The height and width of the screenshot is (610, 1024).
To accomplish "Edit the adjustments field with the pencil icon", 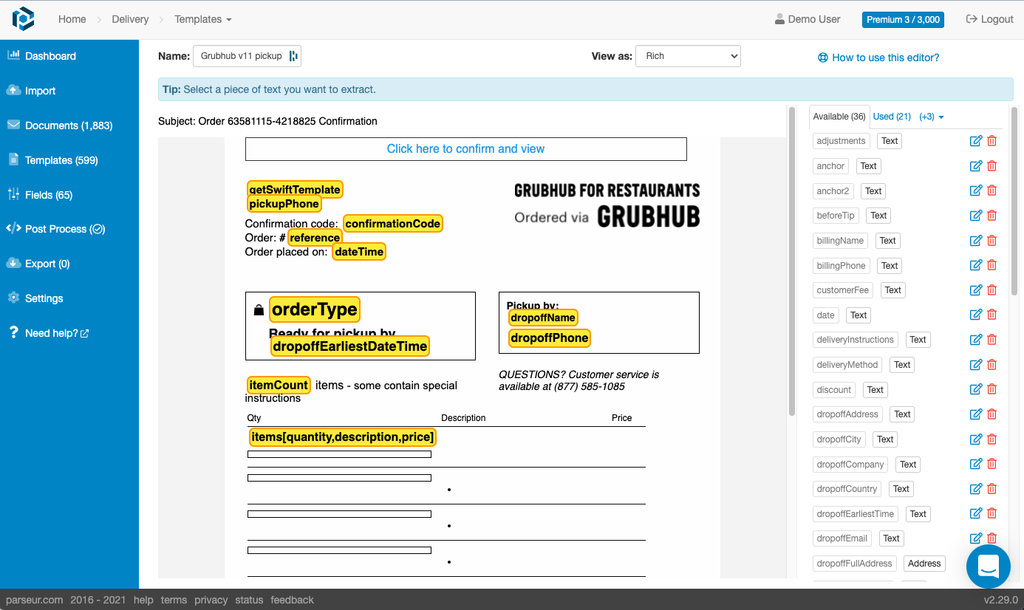I will pyautogui.click(x=975, y=140).
